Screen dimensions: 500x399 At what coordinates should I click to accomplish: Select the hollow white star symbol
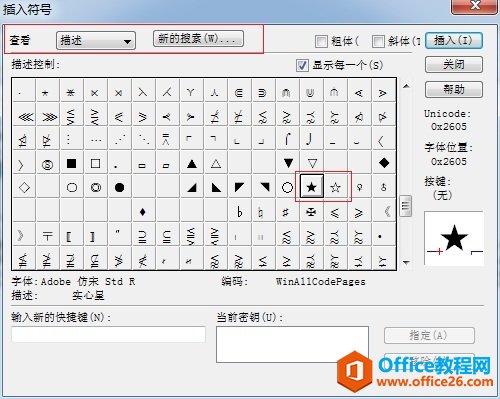coord(335,187)
